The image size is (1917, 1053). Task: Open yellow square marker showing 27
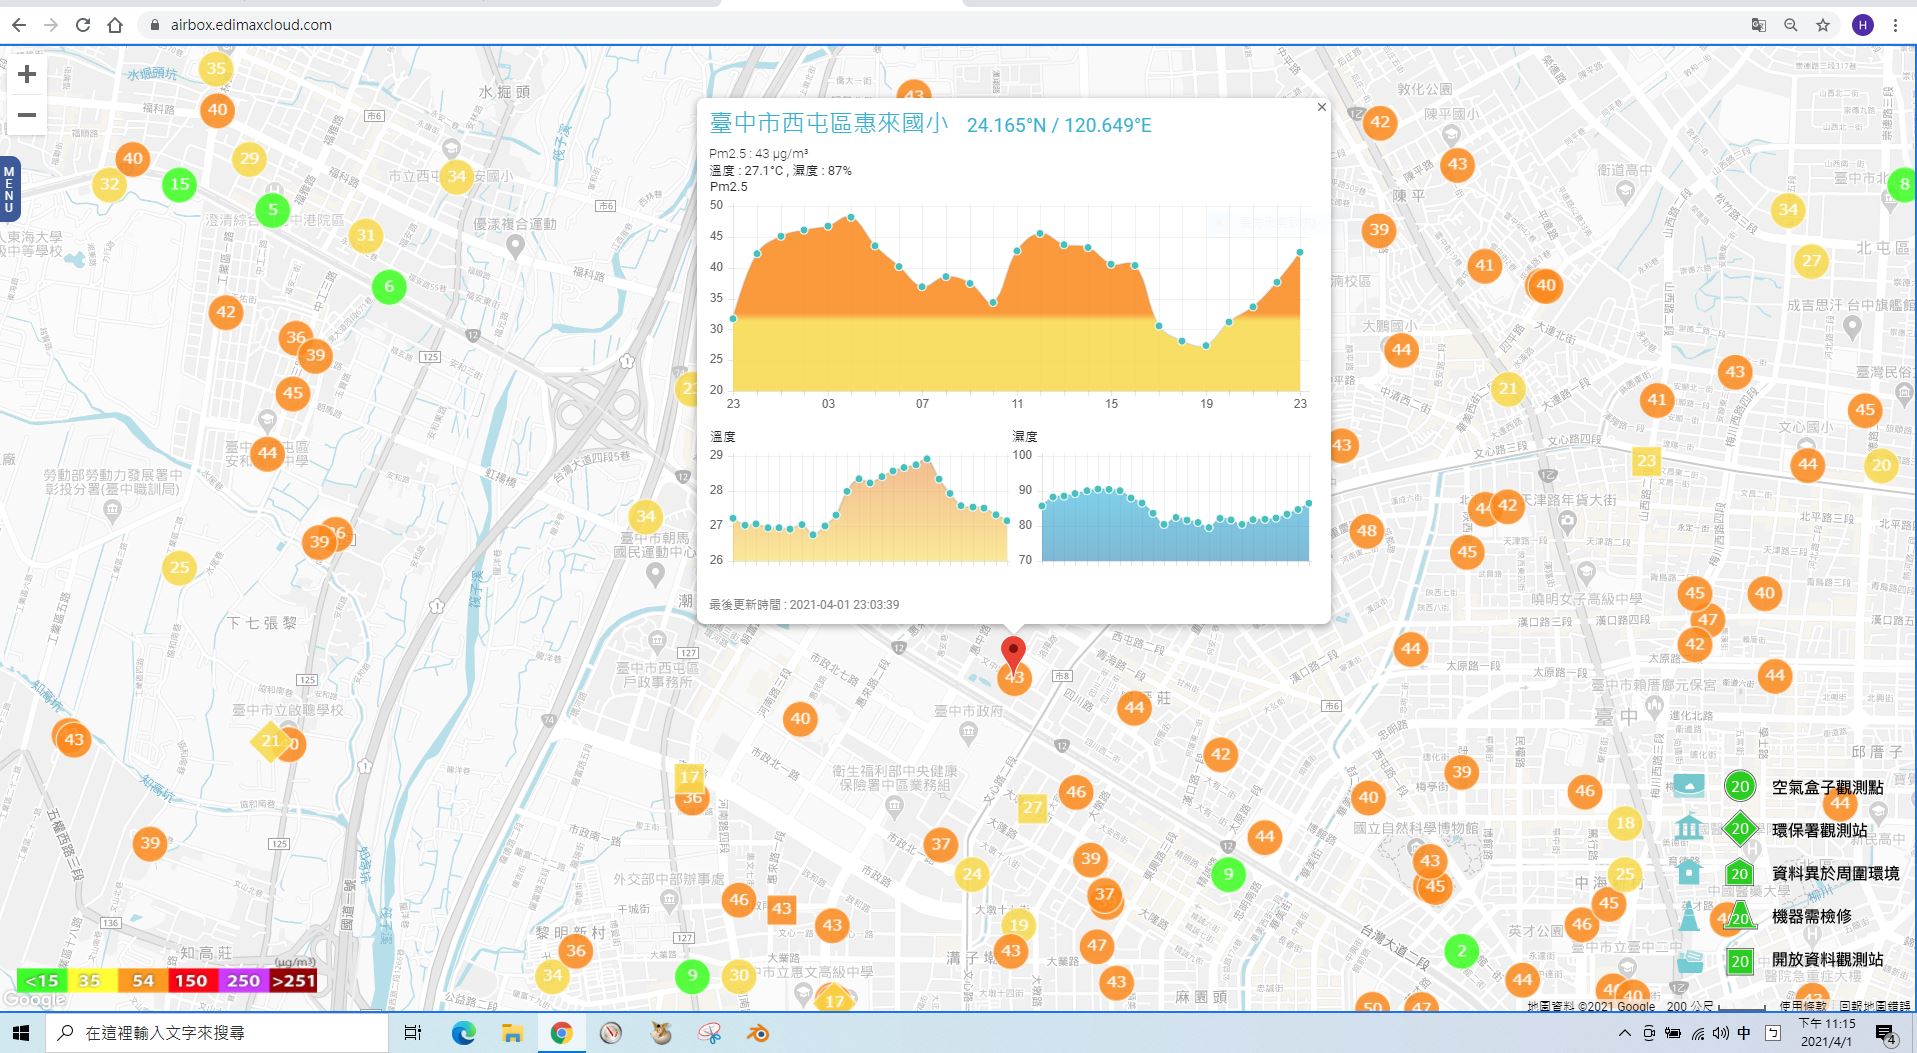(1032, 807)
